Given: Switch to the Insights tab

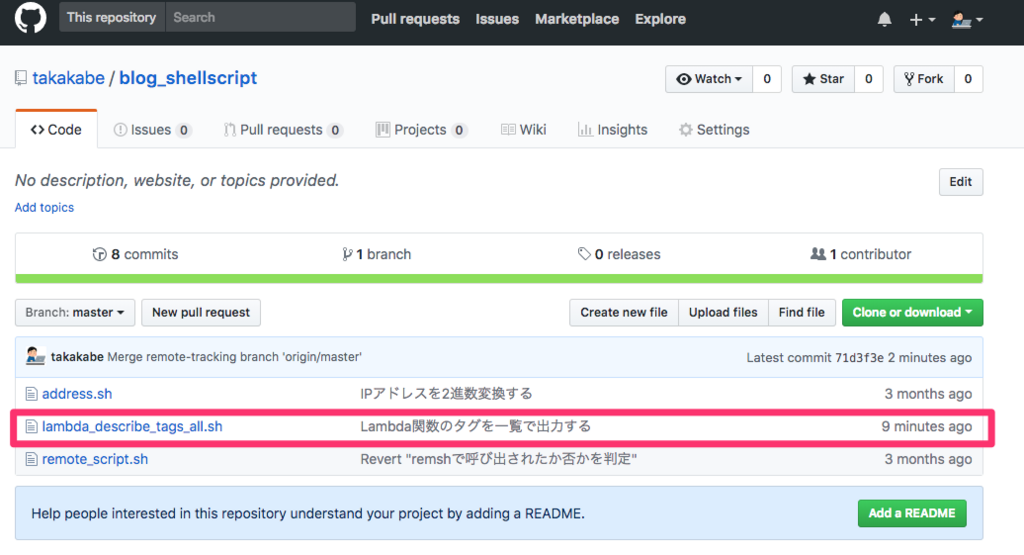Looking at the screenshot, I should pos(613,130).
